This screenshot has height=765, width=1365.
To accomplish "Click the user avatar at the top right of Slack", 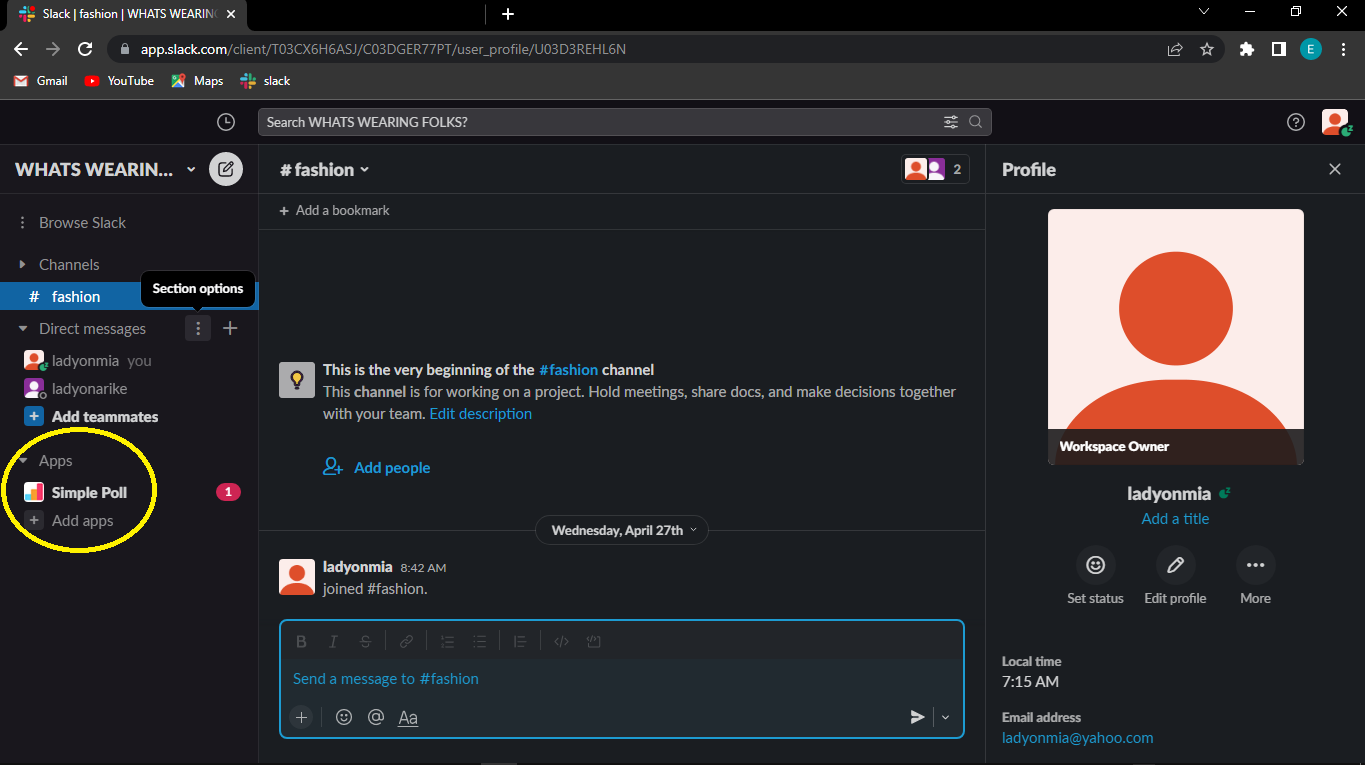I will click(x=1335, y=122).
